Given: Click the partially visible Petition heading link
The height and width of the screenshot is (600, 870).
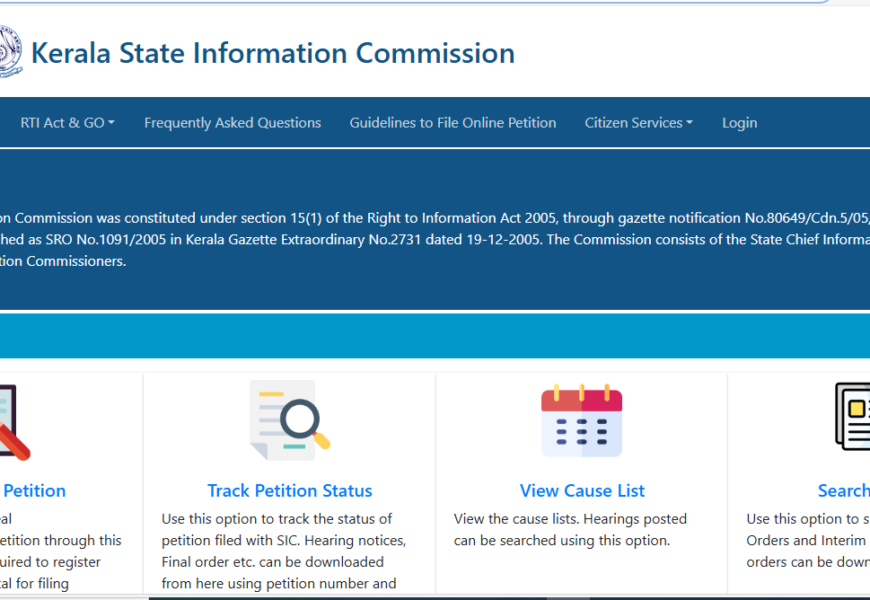Looking at the screenshot, I should [x=34, y=491].
